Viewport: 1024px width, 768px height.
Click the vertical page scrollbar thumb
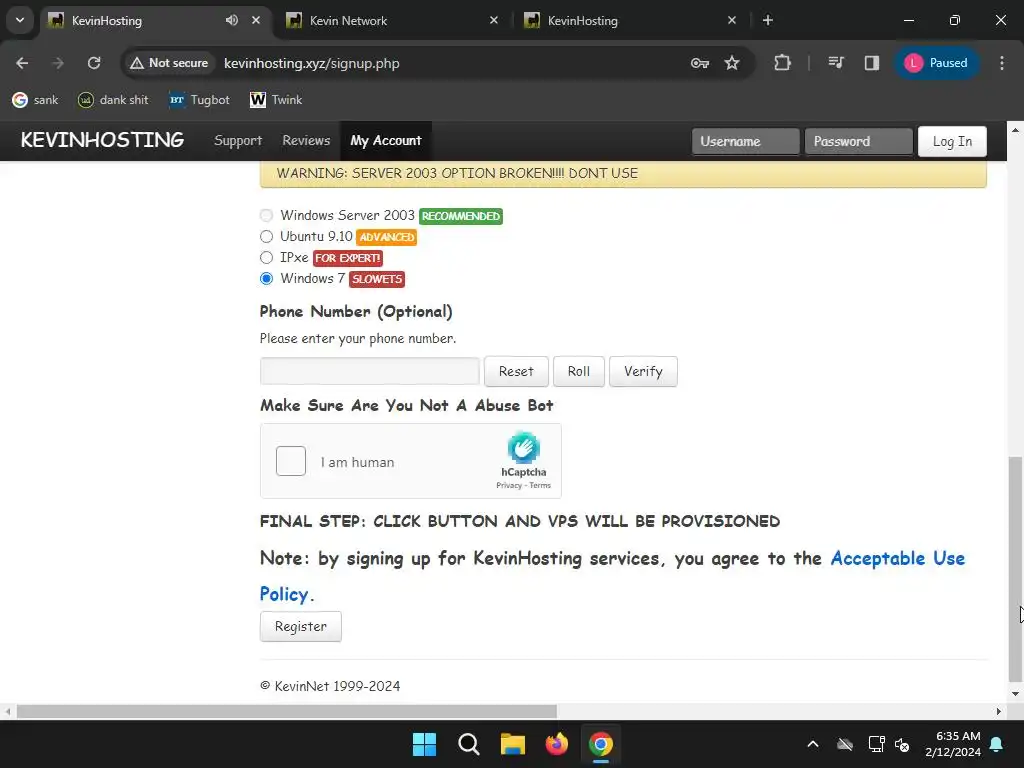(1015, 568)
